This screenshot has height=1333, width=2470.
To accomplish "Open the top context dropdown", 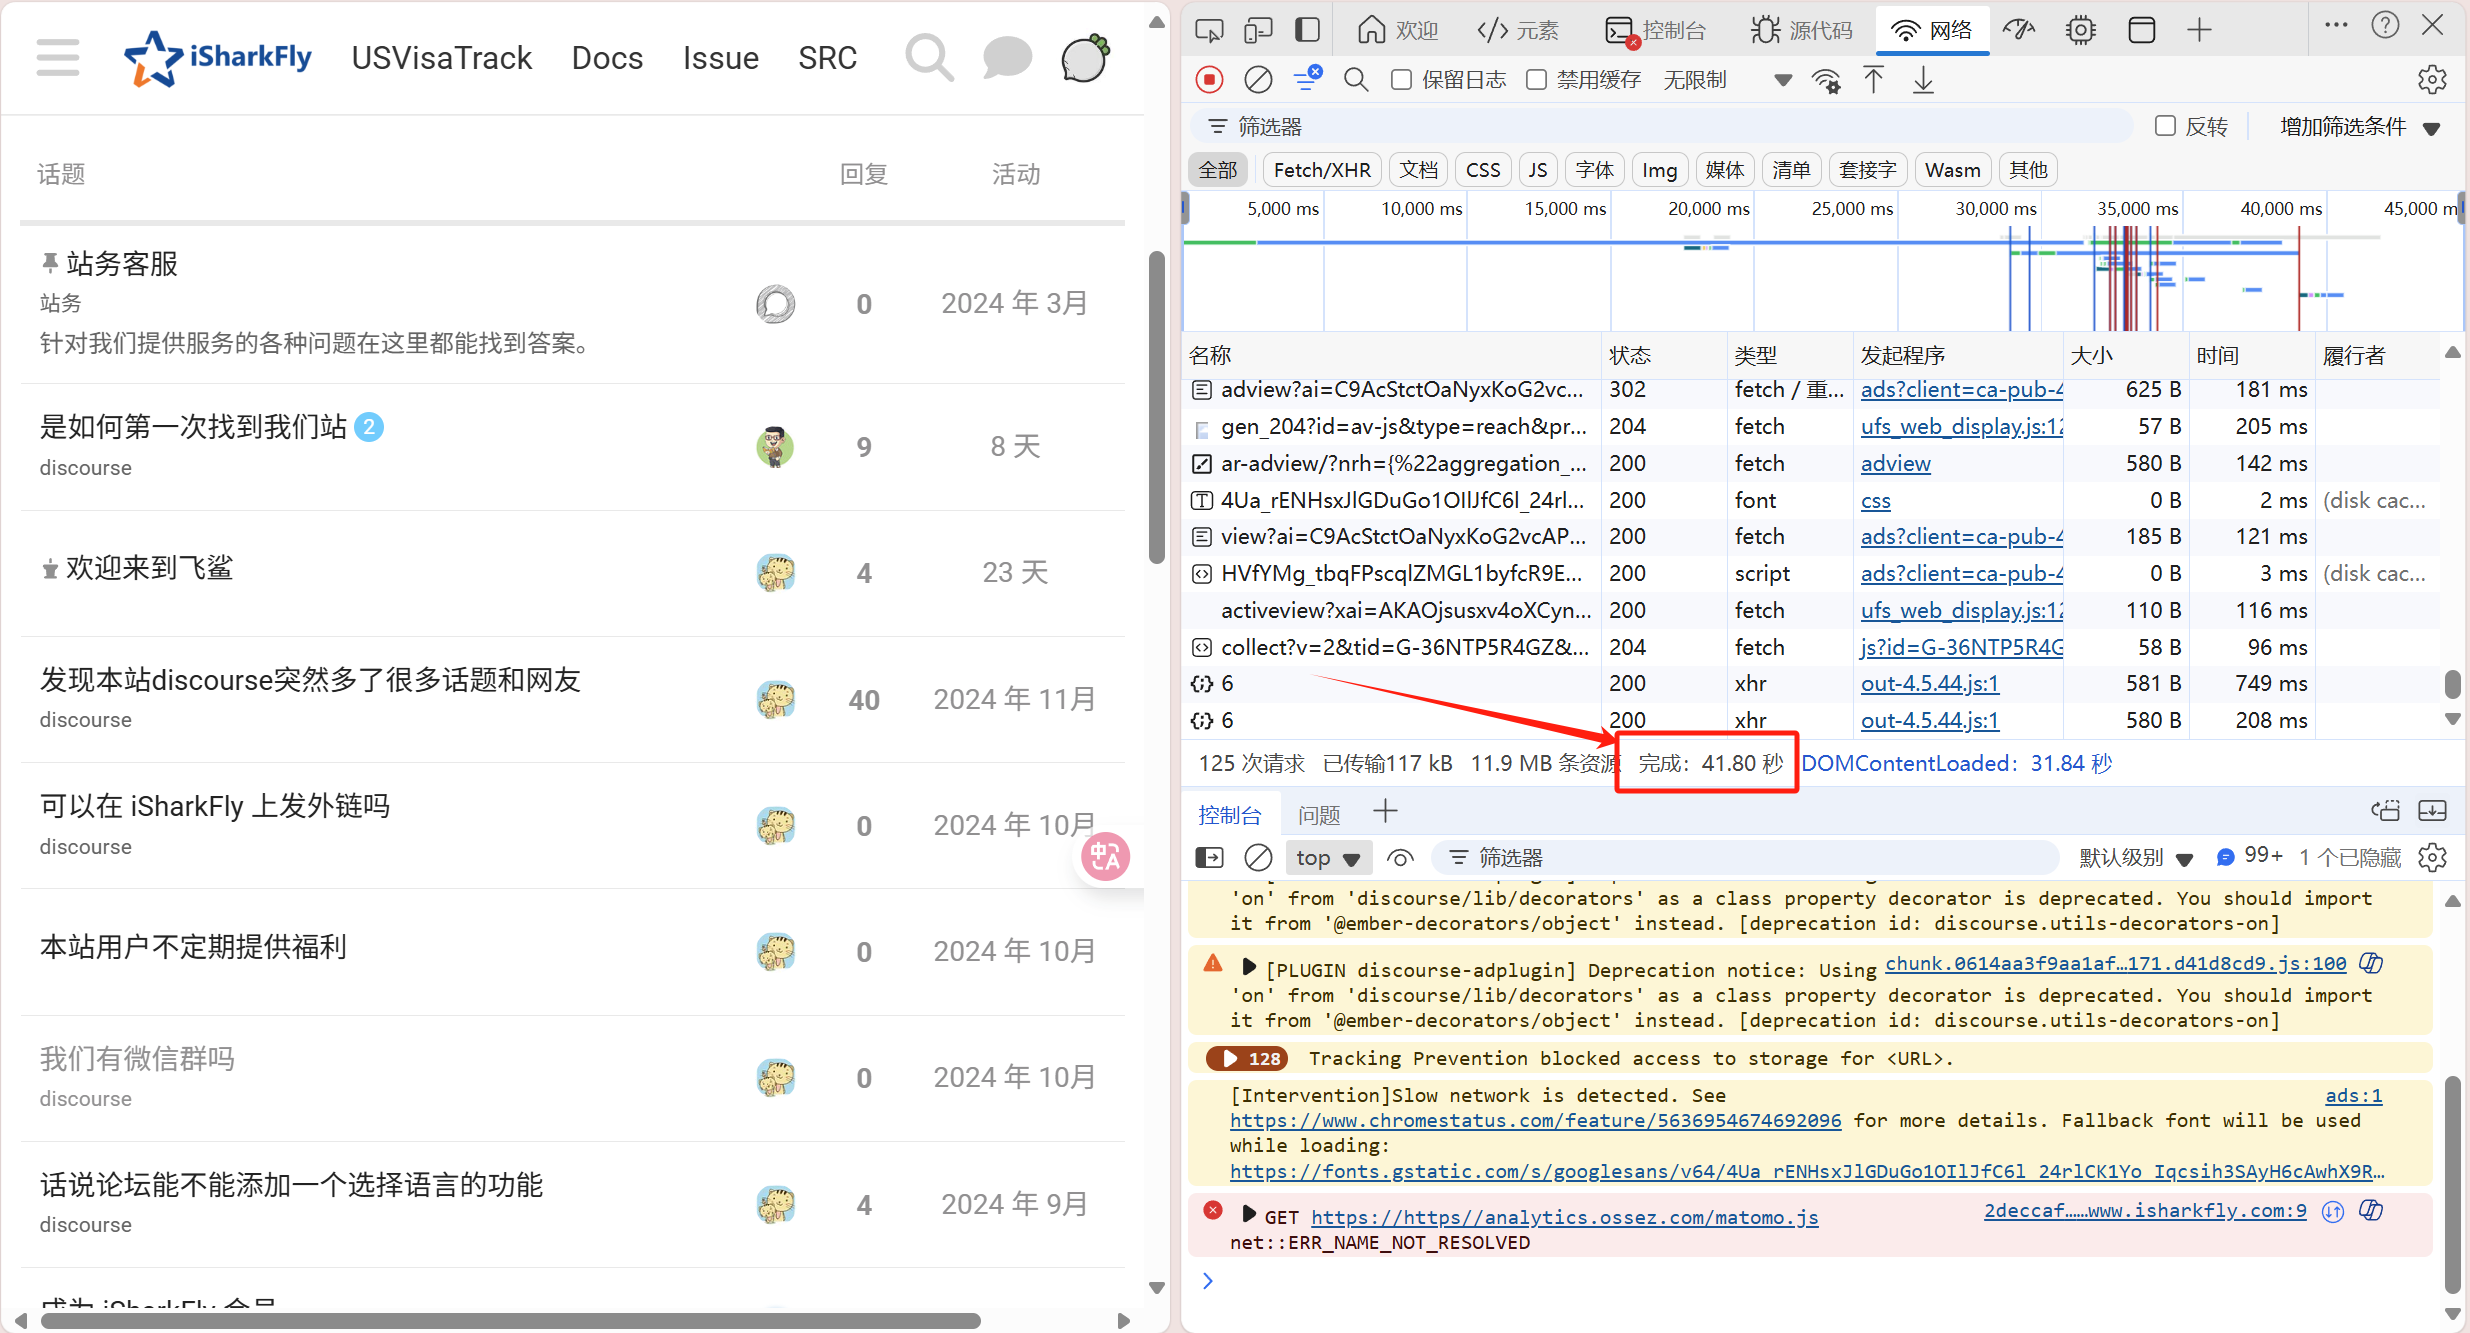I will [1328, 858].
